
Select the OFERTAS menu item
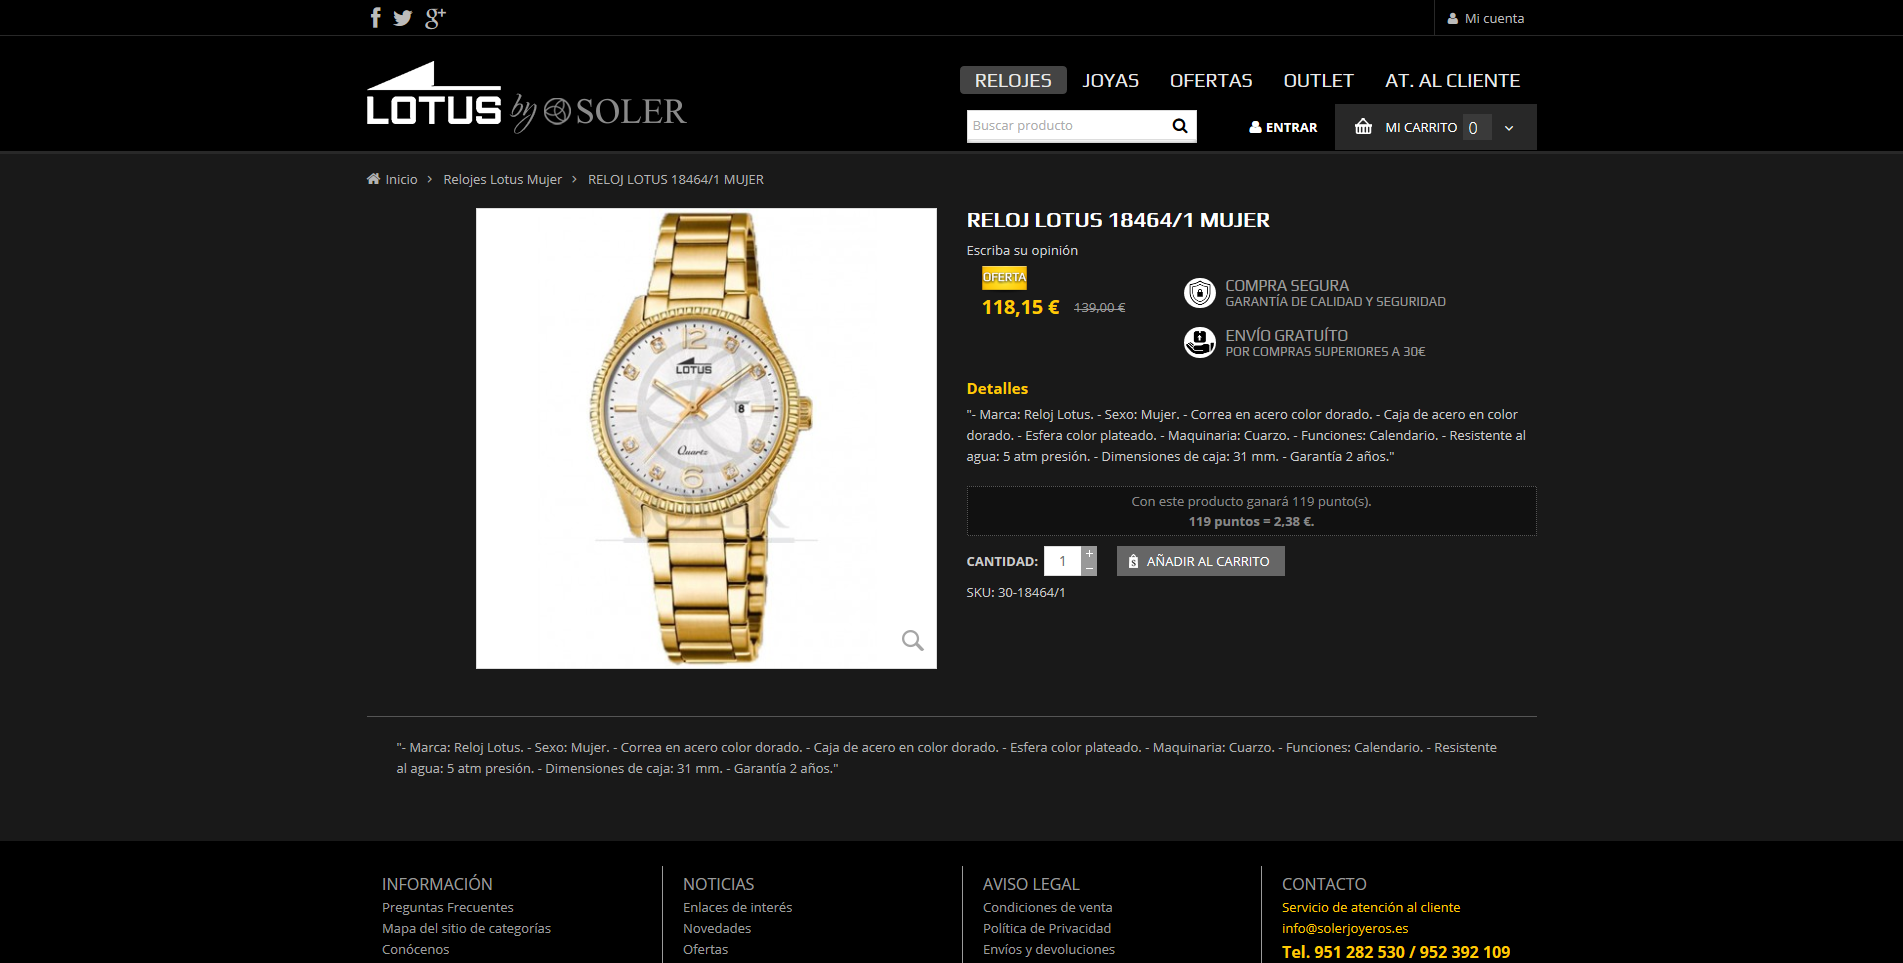1211,80
